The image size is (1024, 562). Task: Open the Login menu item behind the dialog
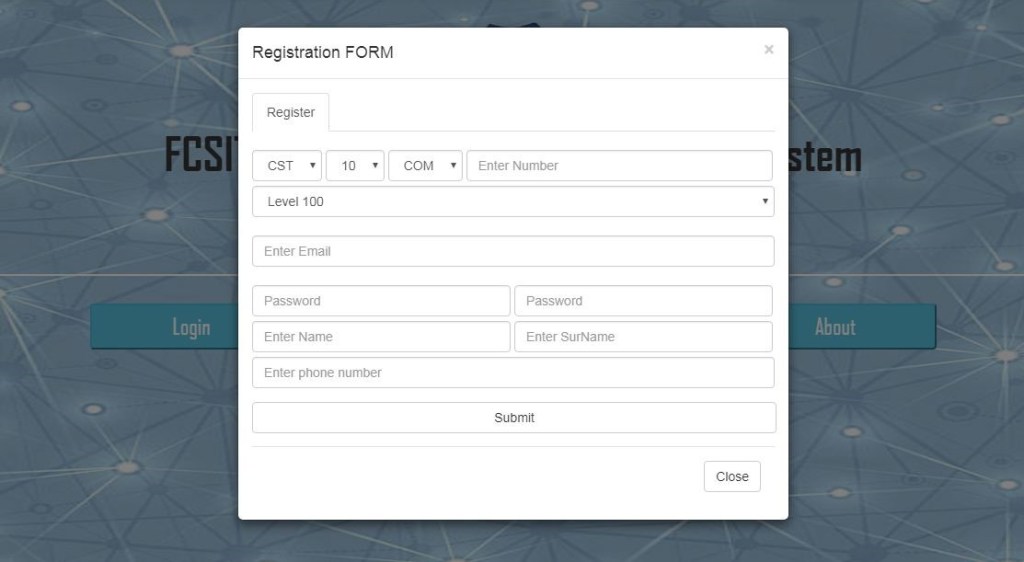click(191, 327)
